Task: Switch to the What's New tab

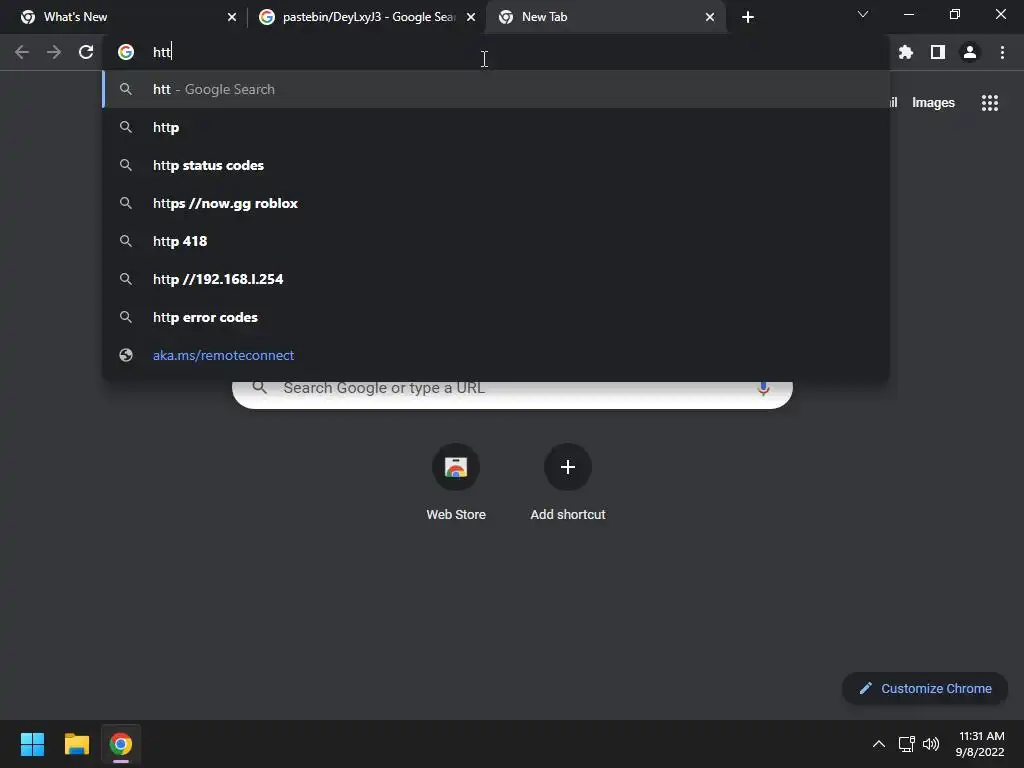Action: [x=125, y=17]
